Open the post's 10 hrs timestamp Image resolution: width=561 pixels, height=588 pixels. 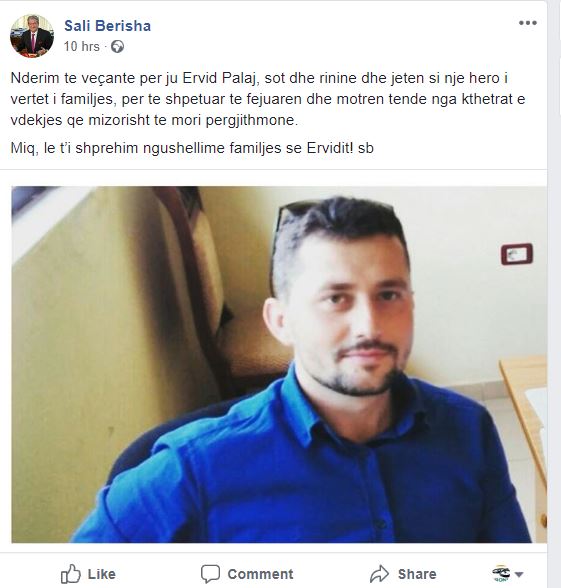tap(81, 46)
